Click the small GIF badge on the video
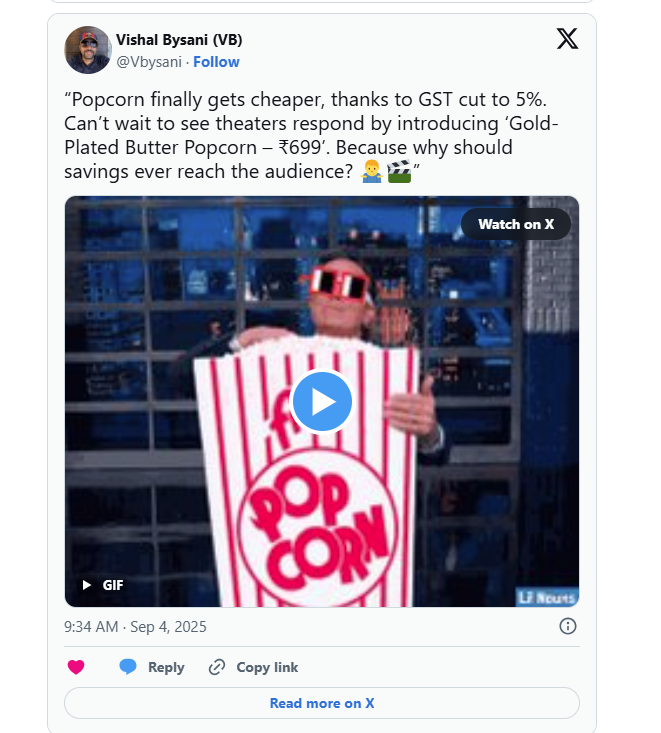The width and height of the screenshot is (661, 733). 103,585
